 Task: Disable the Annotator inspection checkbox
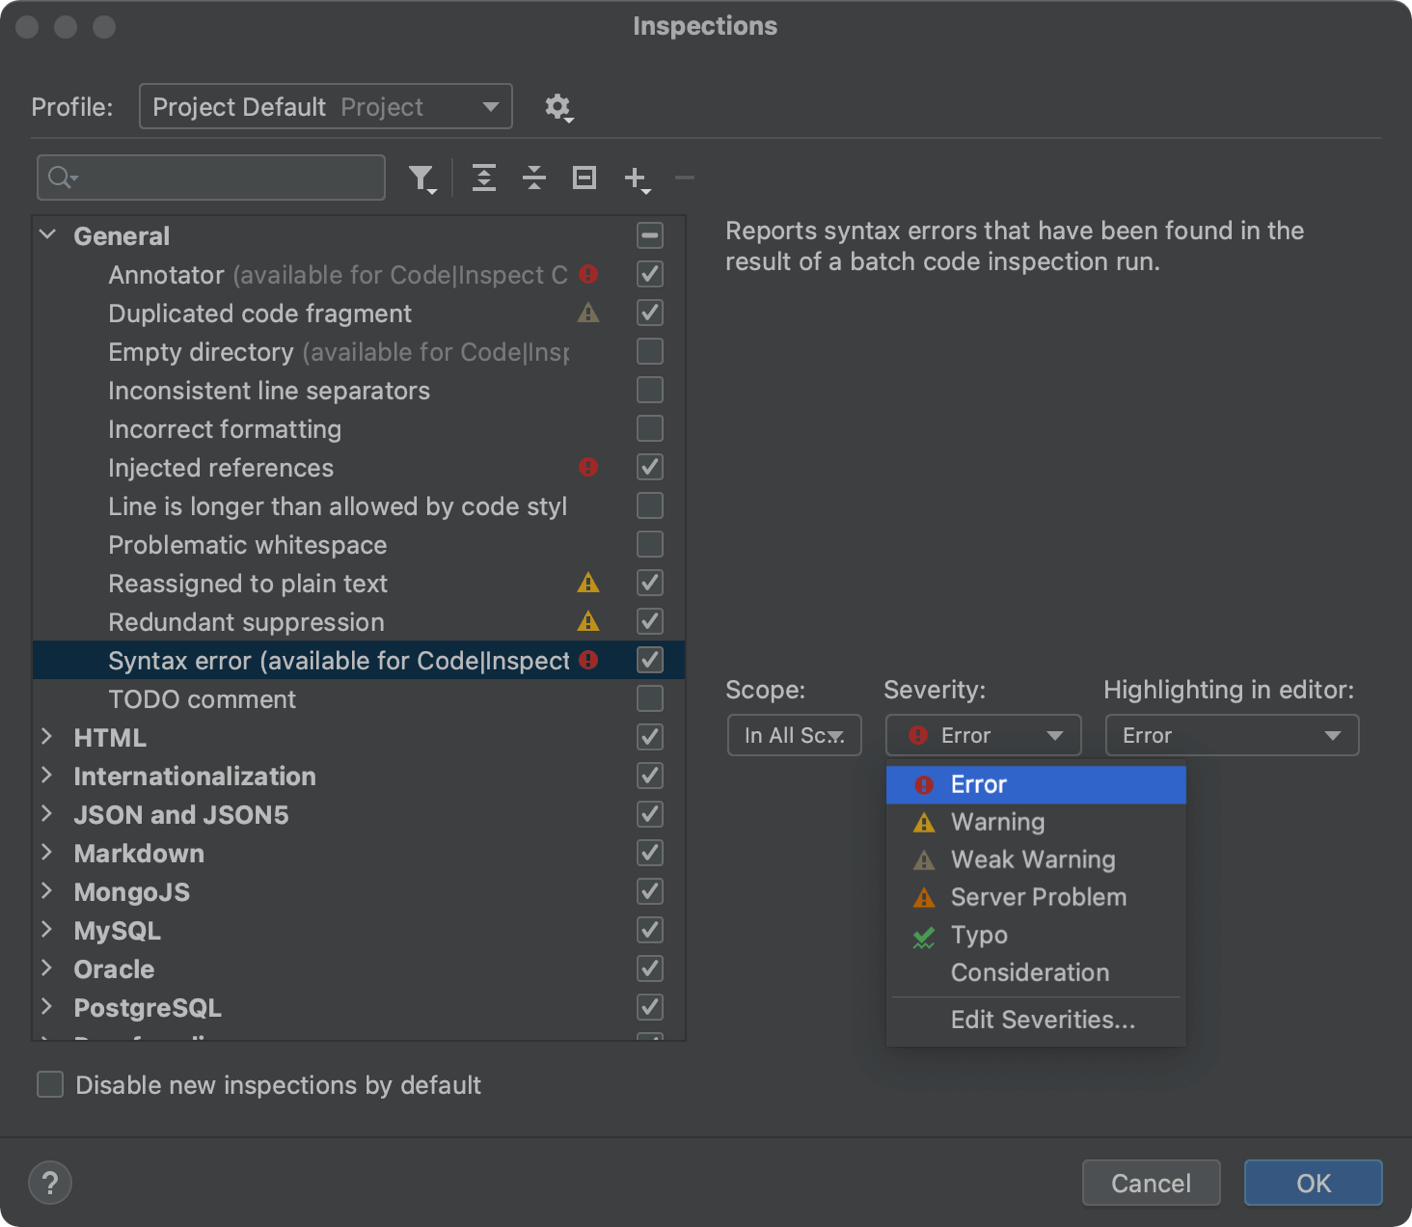(649, 274)
